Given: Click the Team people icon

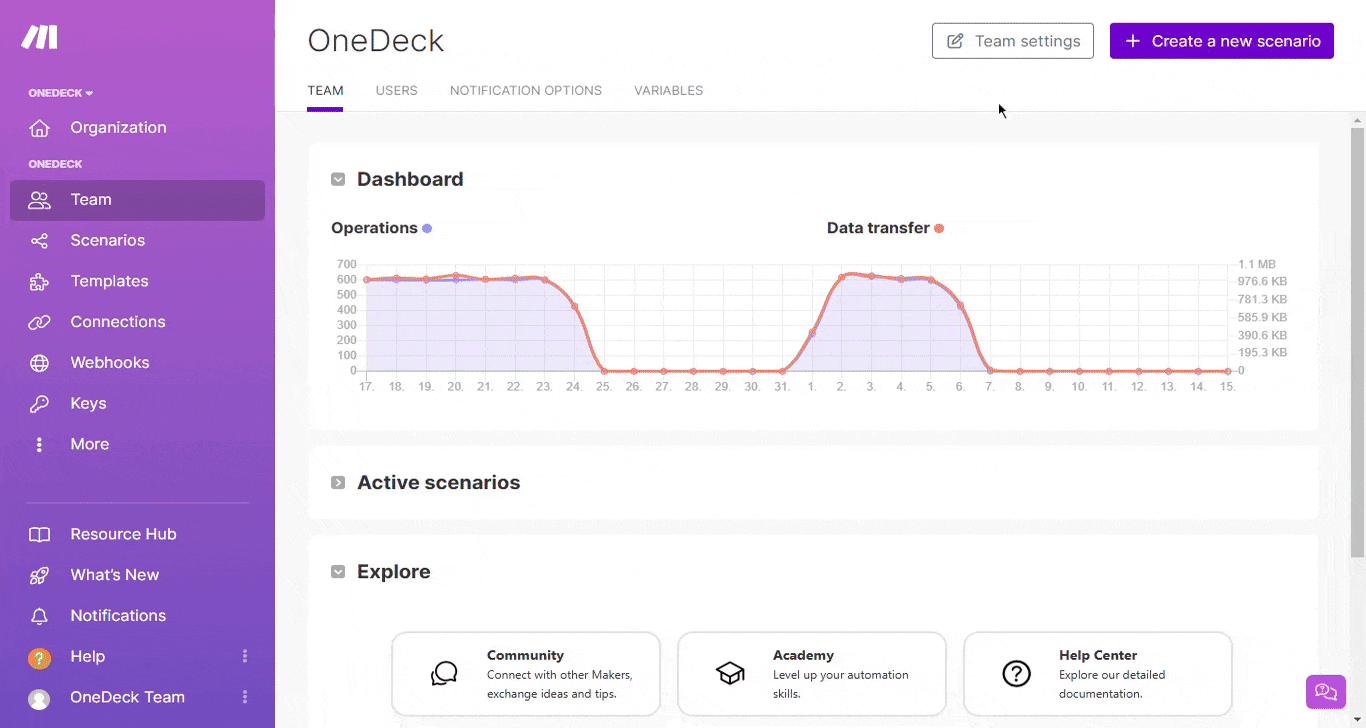Looking at the screenshot, I should [39, 200].
